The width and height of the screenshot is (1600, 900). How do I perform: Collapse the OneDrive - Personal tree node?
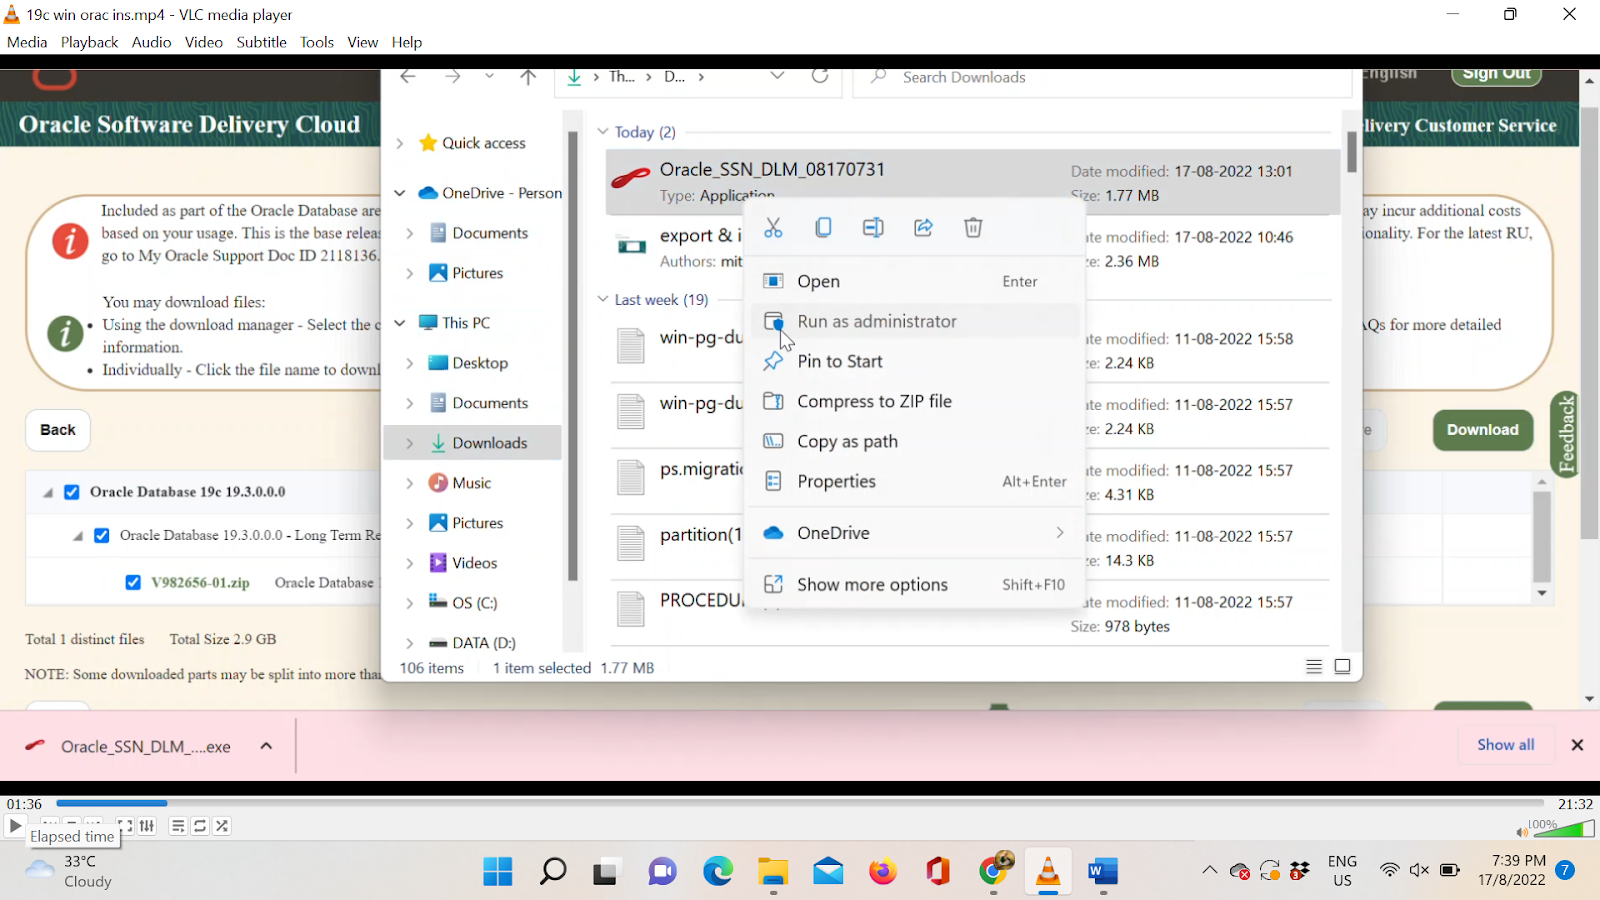(x=400, y=193)
